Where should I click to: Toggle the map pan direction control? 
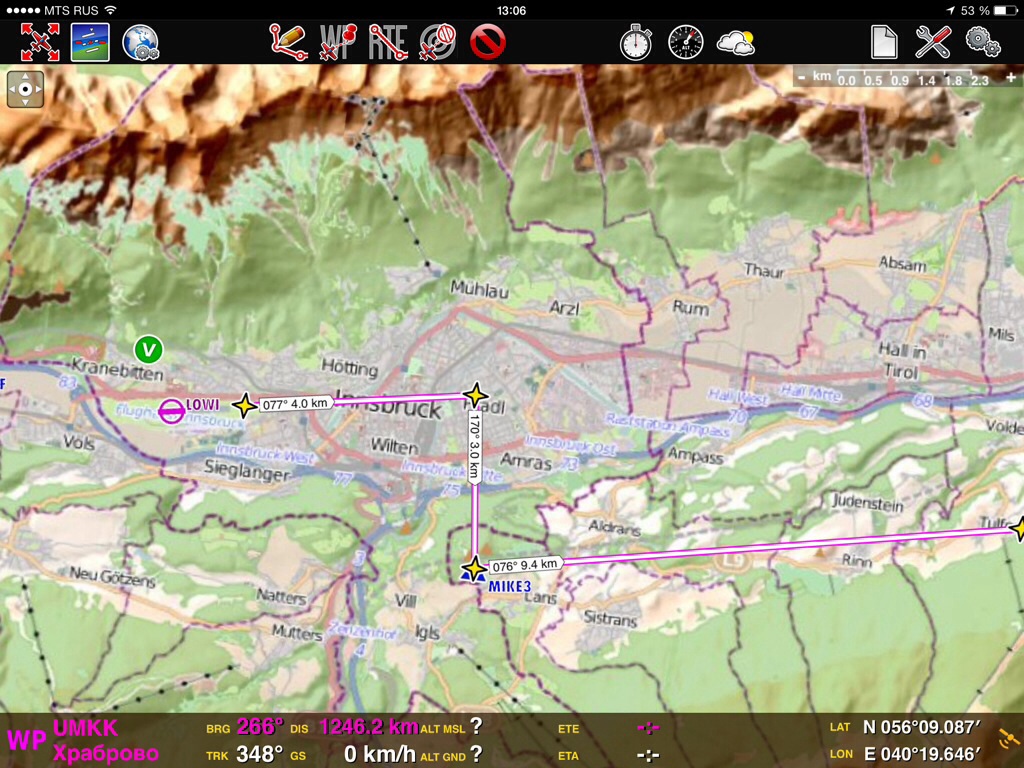(x=25, y=89)
